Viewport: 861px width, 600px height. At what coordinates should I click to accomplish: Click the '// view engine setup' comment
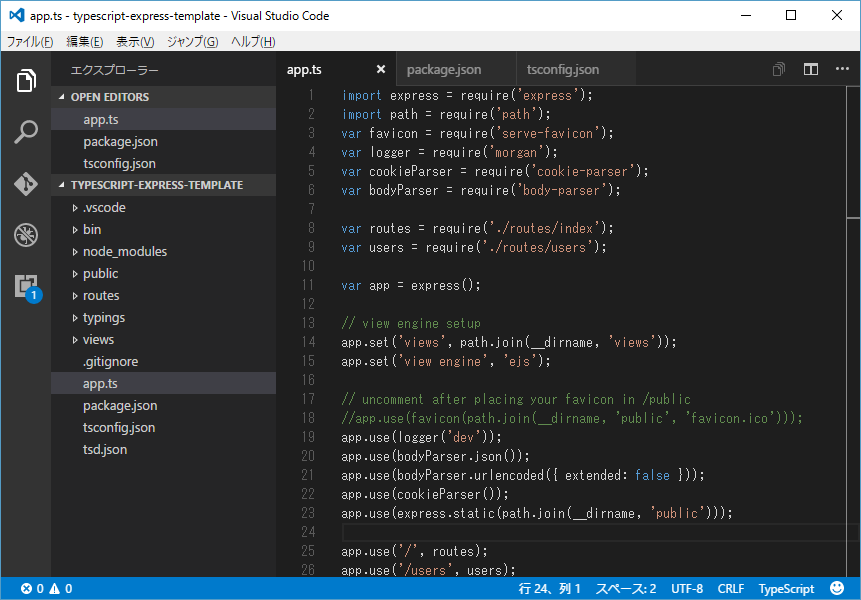click(x=411, y=323)
